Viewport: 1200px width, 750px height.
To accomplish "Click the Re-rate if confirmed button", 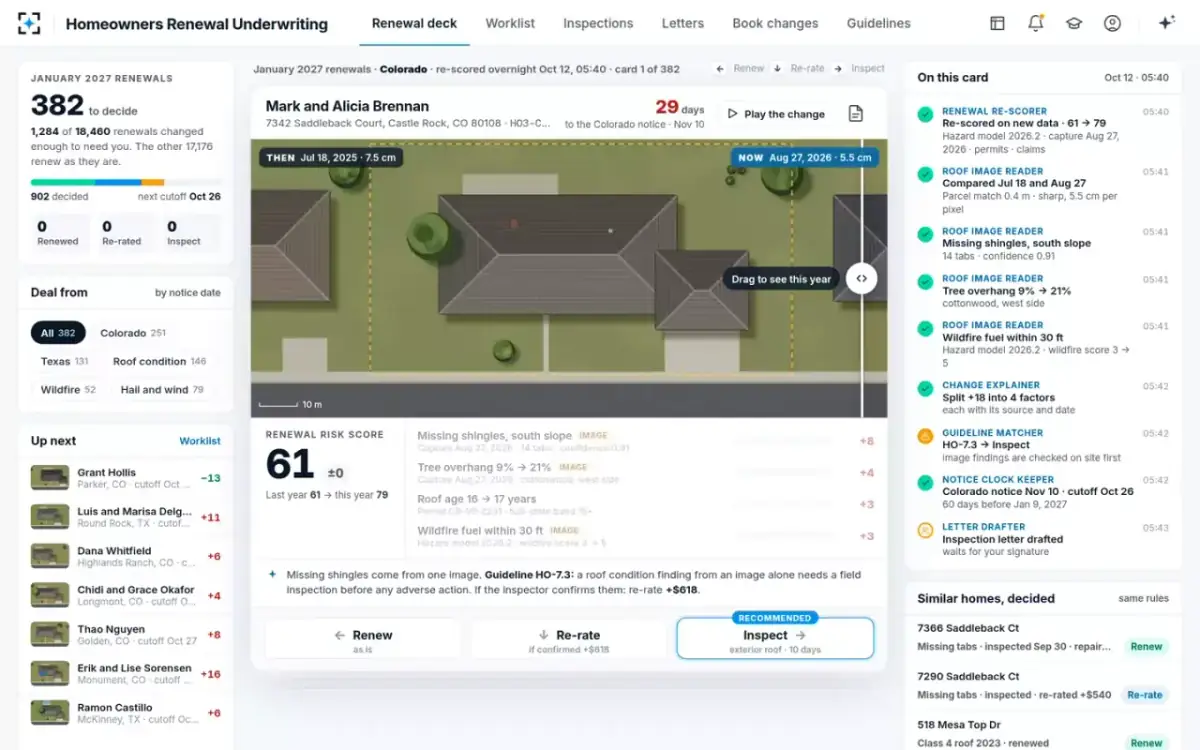I will pos(568,639).
